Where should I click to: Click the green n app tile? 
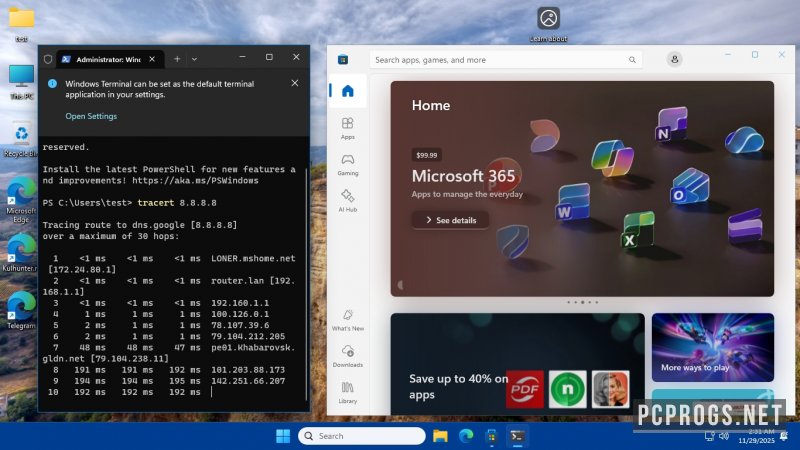(567, 389)
